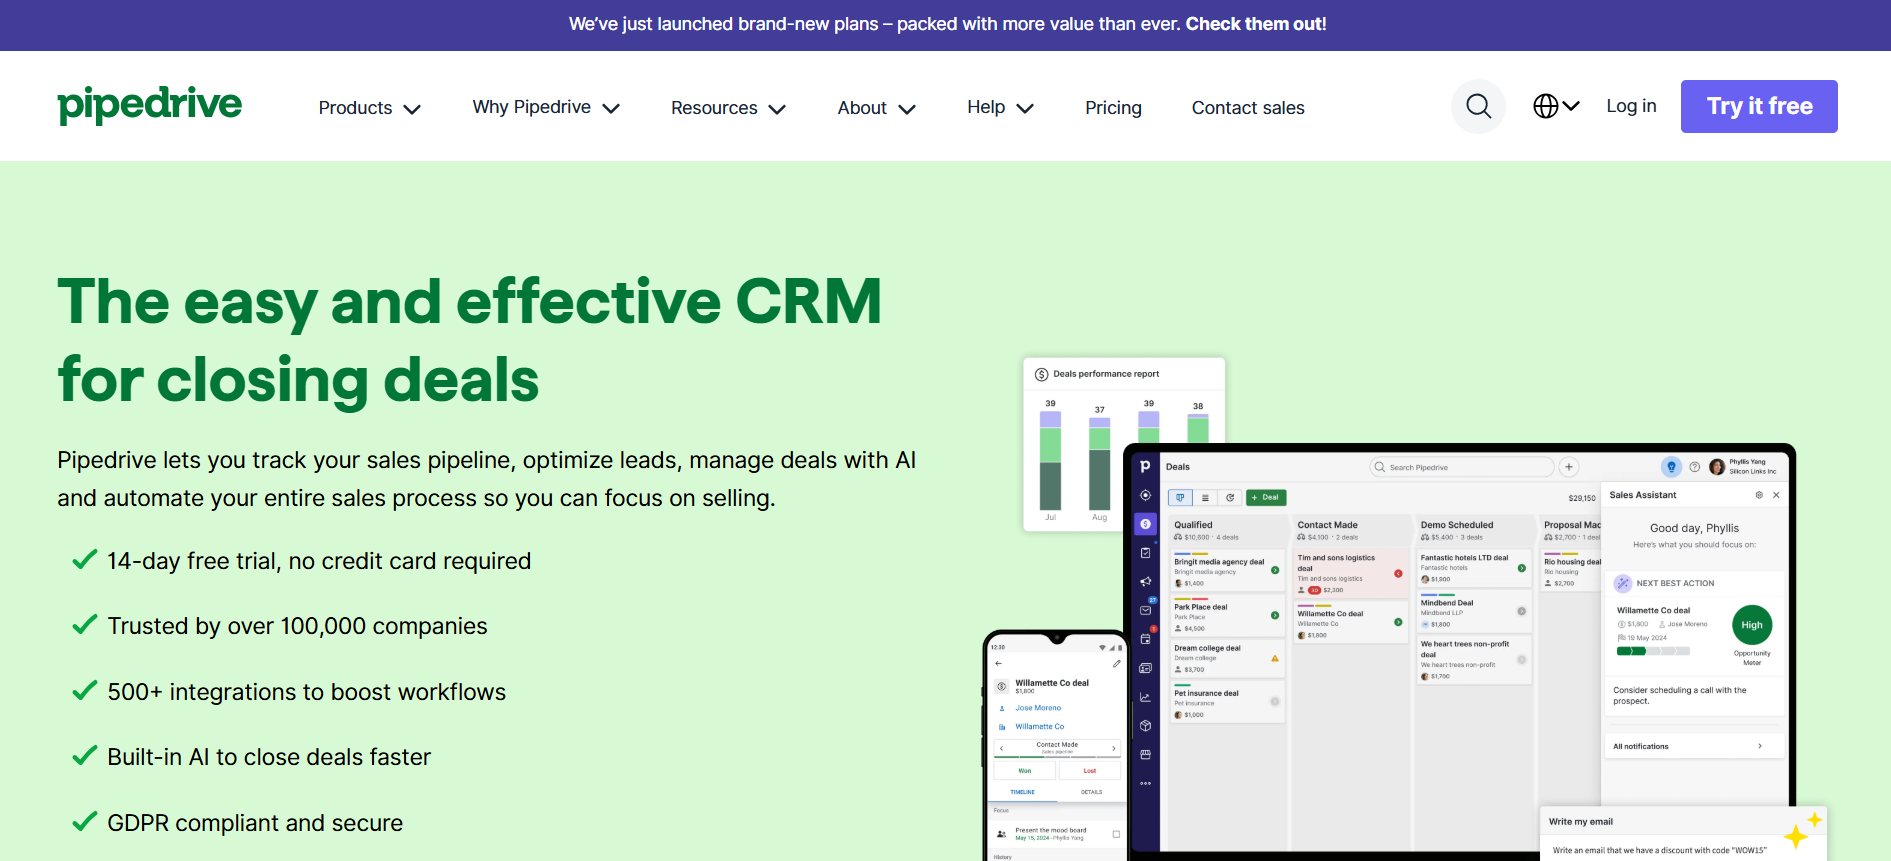Viewport: 1891px width, 861px height.
Task: Expand the Help menu
Action: [x=1000, y=107]
